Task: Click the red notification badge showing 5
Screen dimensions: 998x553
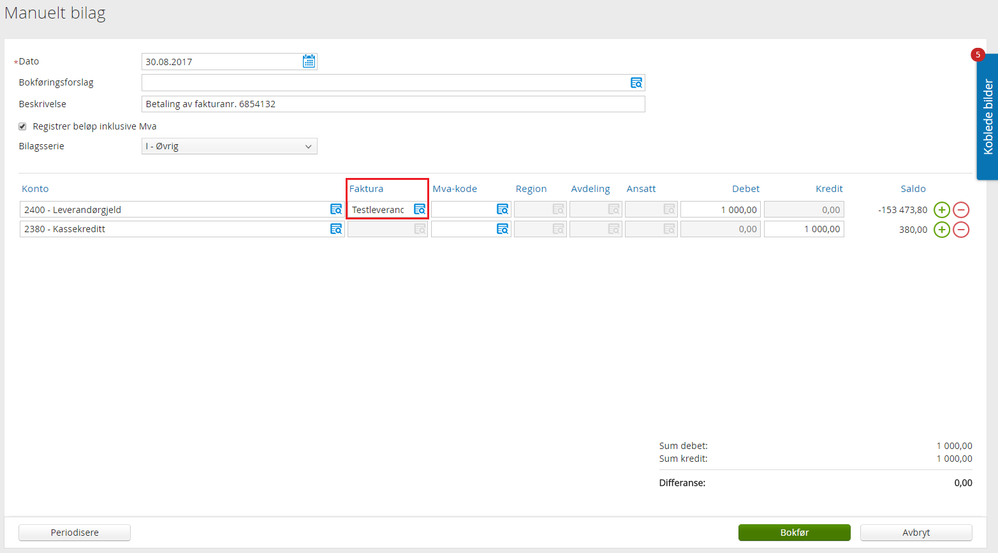Action: coord(977,55)
